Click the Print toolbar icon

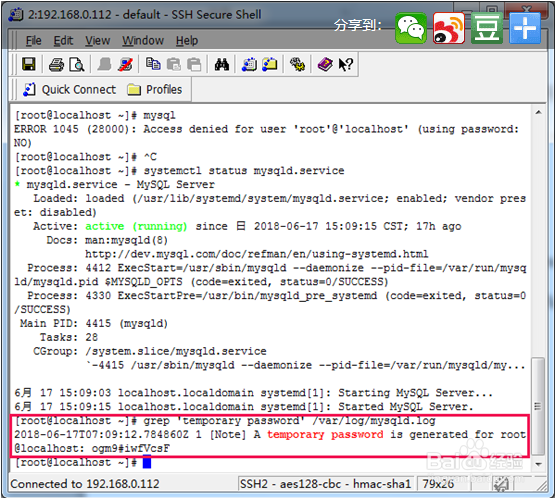(x=56, y=65)
